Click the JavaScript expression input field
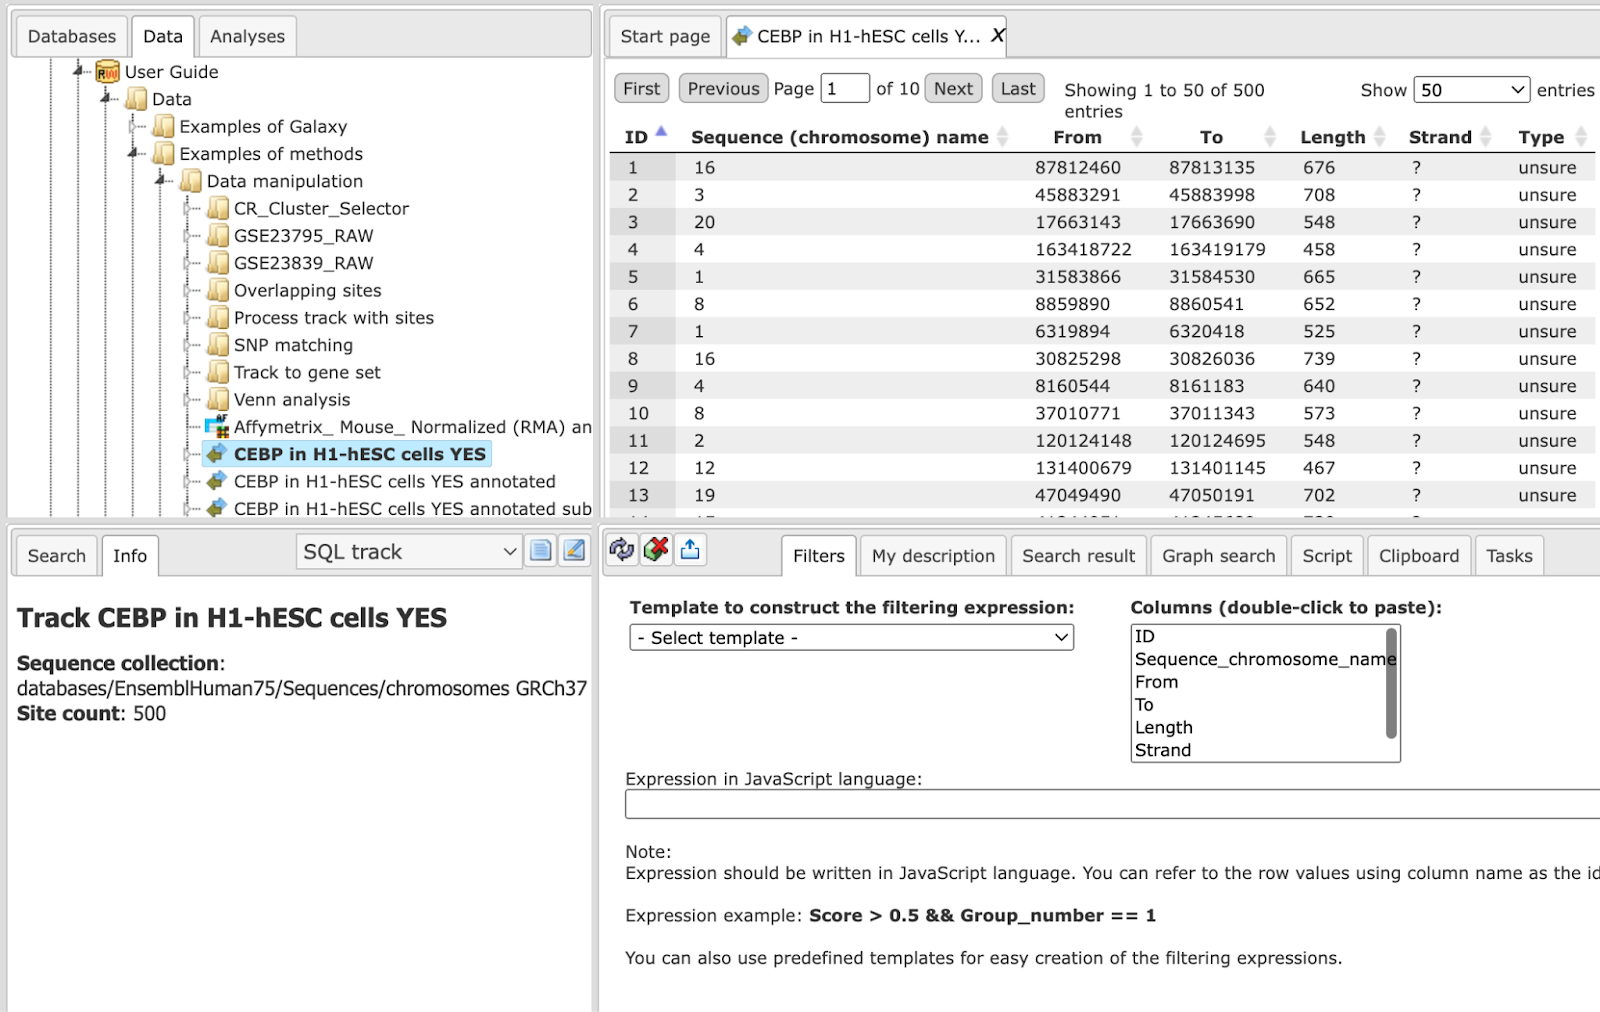Screen dimensions: 1600x1012 (x=1112, y=804)
